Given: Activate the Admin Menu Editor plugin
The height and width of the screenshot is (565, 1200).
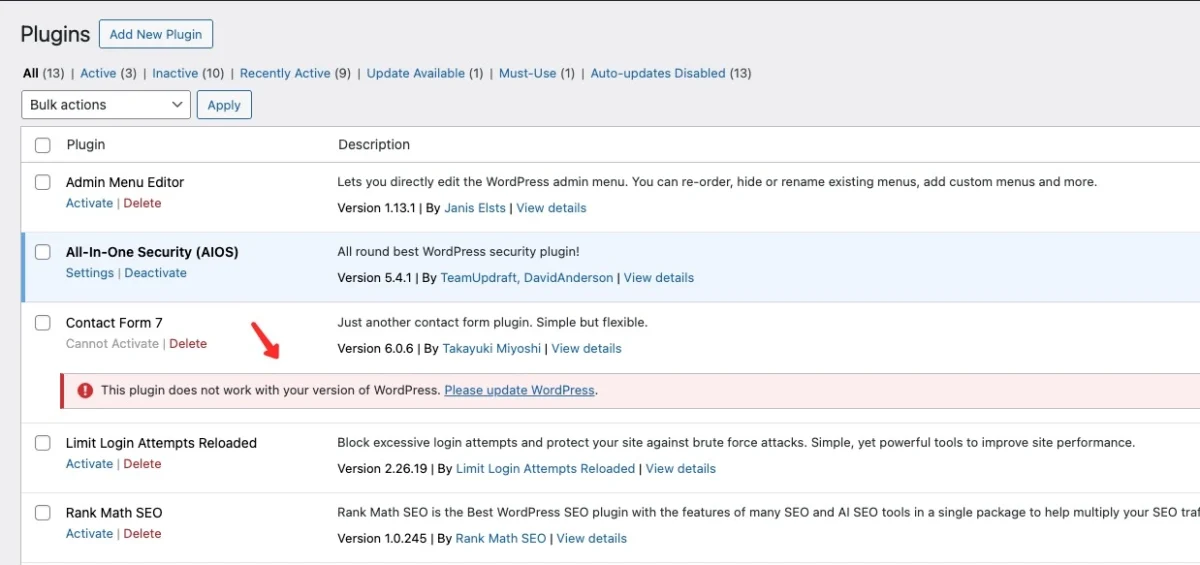Looking at the screenshot, I should click(89, 203).
